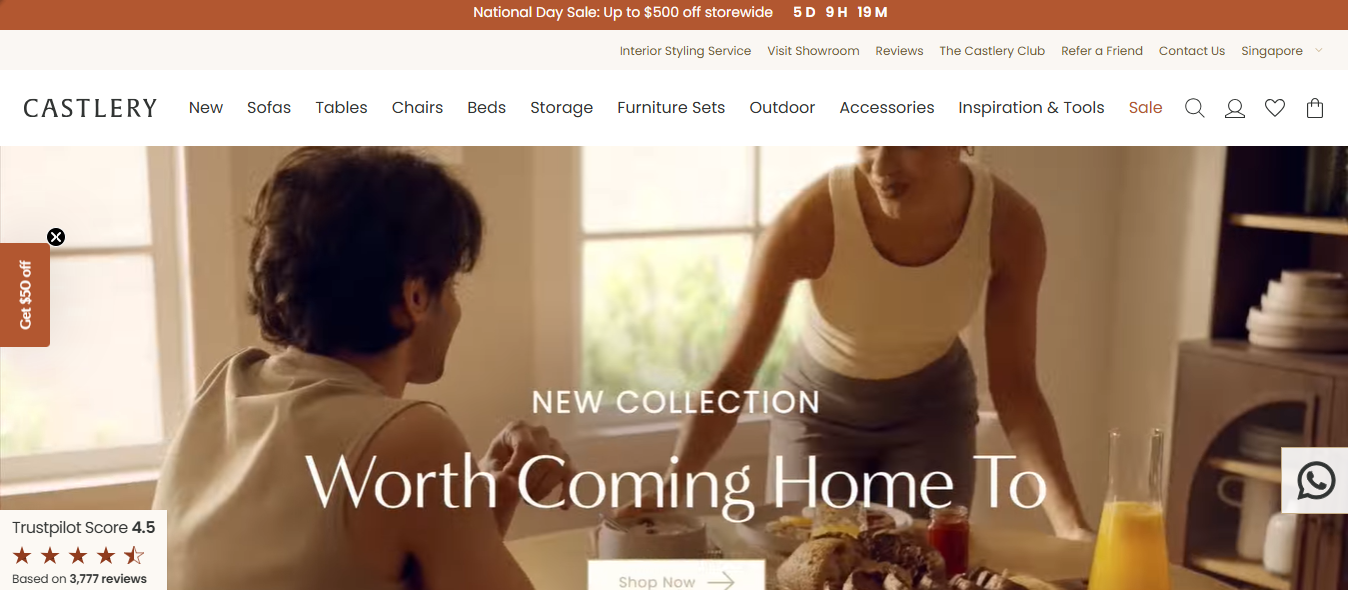The image size is (1348, 590).
Task: Open the search magnifier icon
Action: pyautogui.click(x=1194, y=108)
